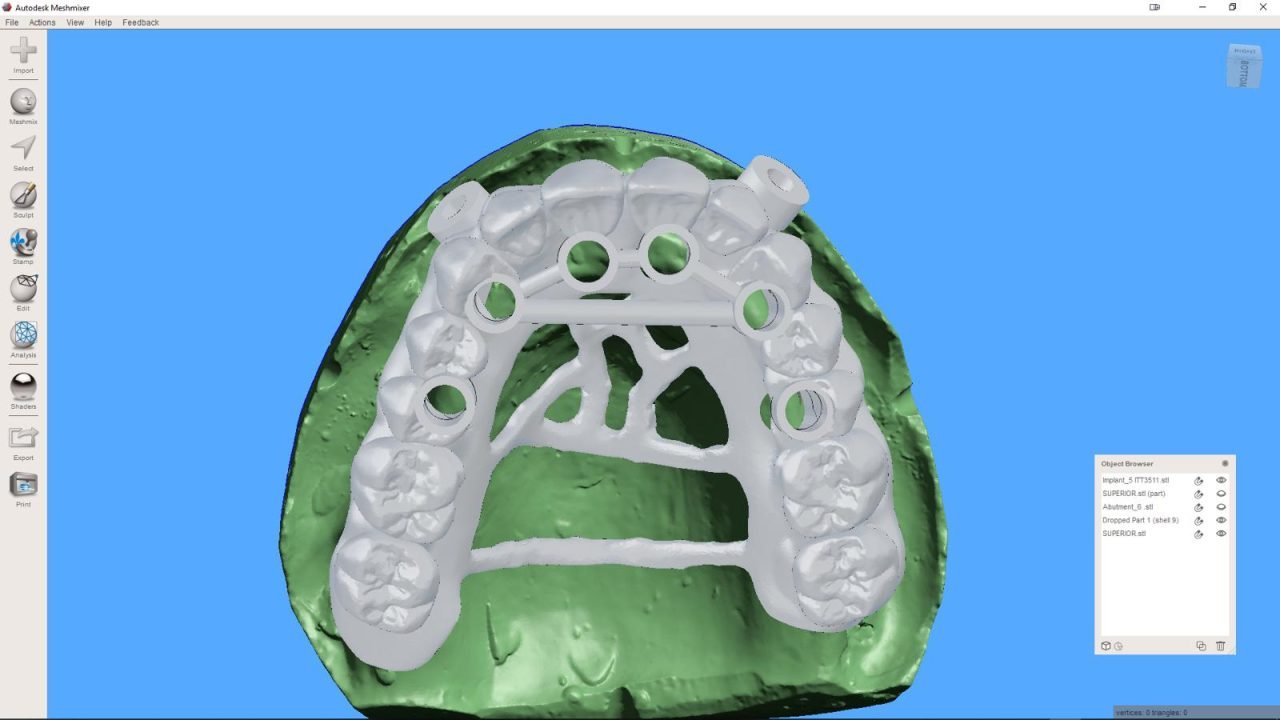This screenshot has width=1280, height=720.
Task: Open the File menu
Action: click(x=12, y=22)
